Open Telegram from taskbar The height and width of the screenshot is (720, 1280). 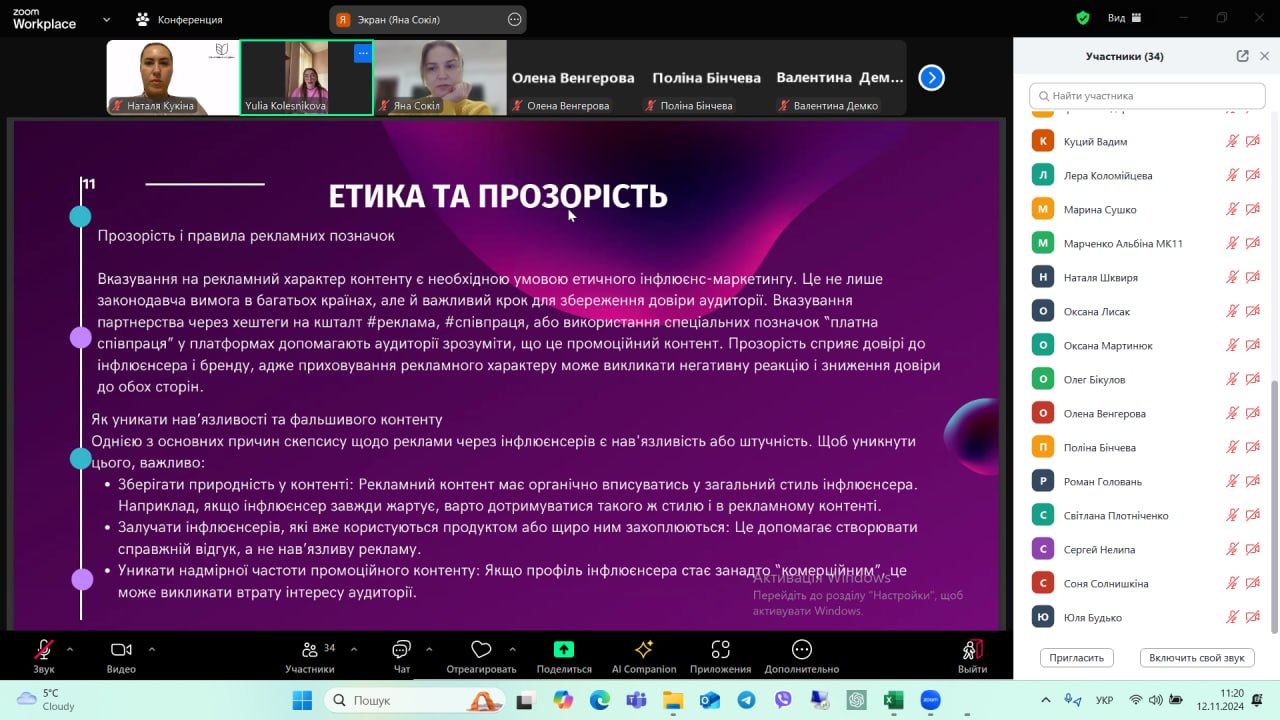[x=746, y=700]
